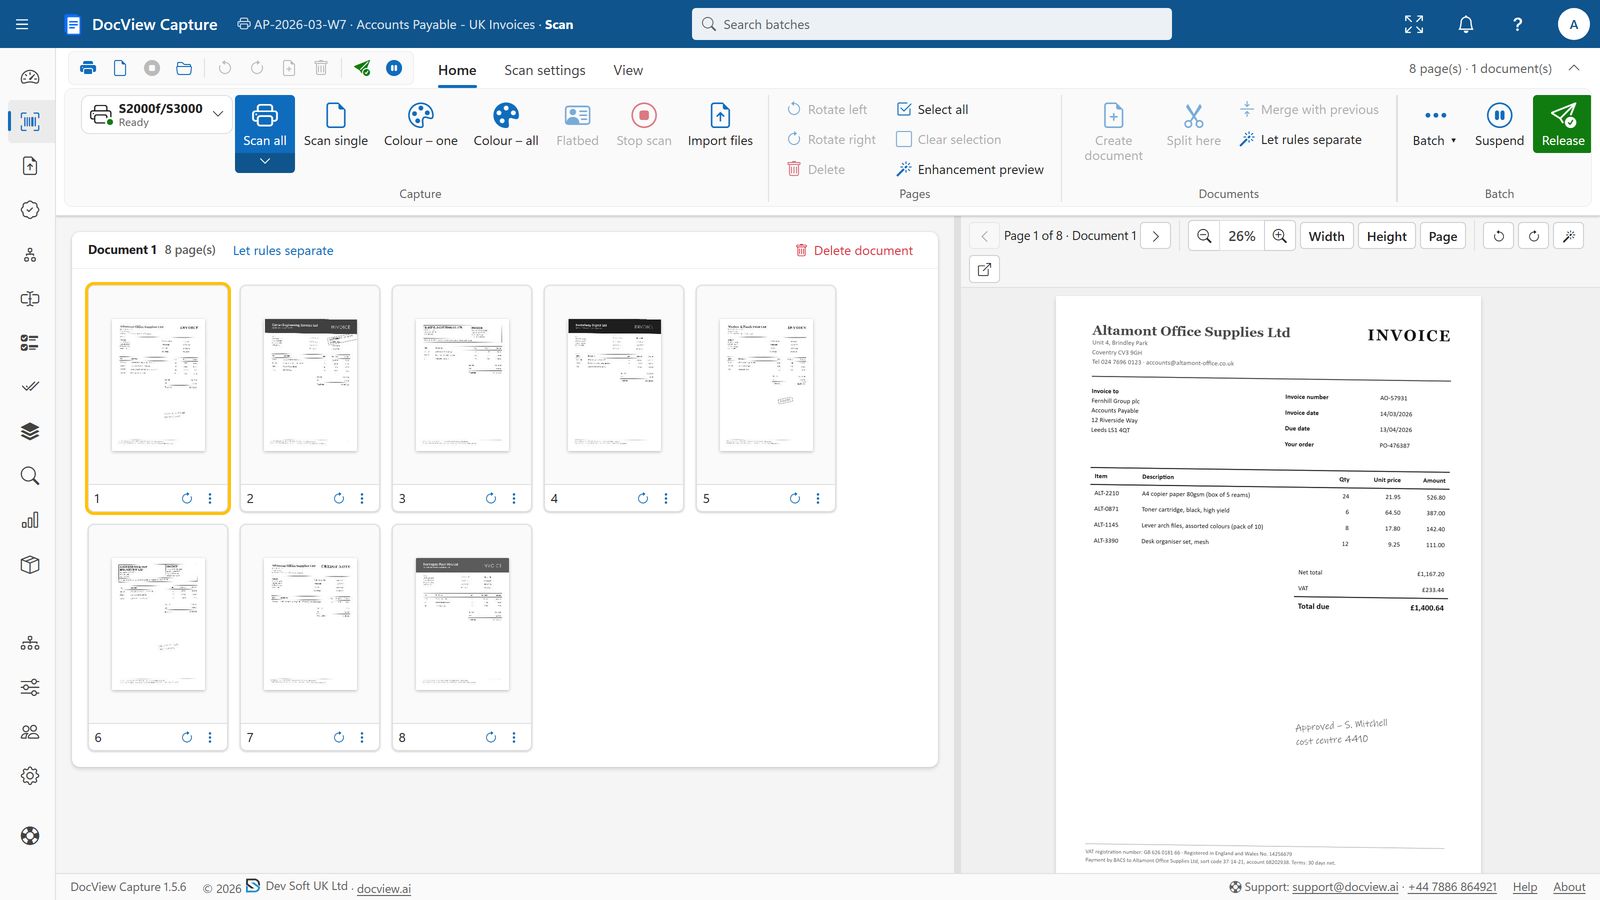Switch to Scan settings tab

(x=545, y=70)
